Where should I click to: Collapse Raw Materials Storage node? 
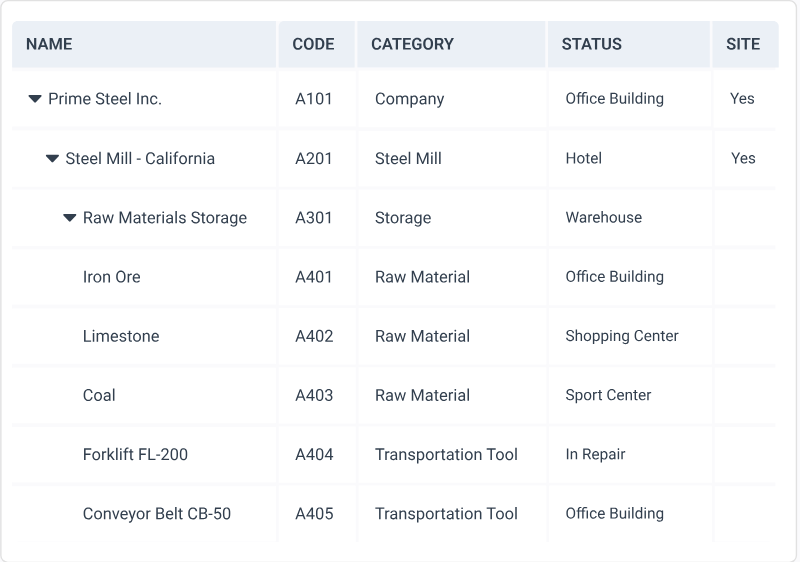[70, 218]
